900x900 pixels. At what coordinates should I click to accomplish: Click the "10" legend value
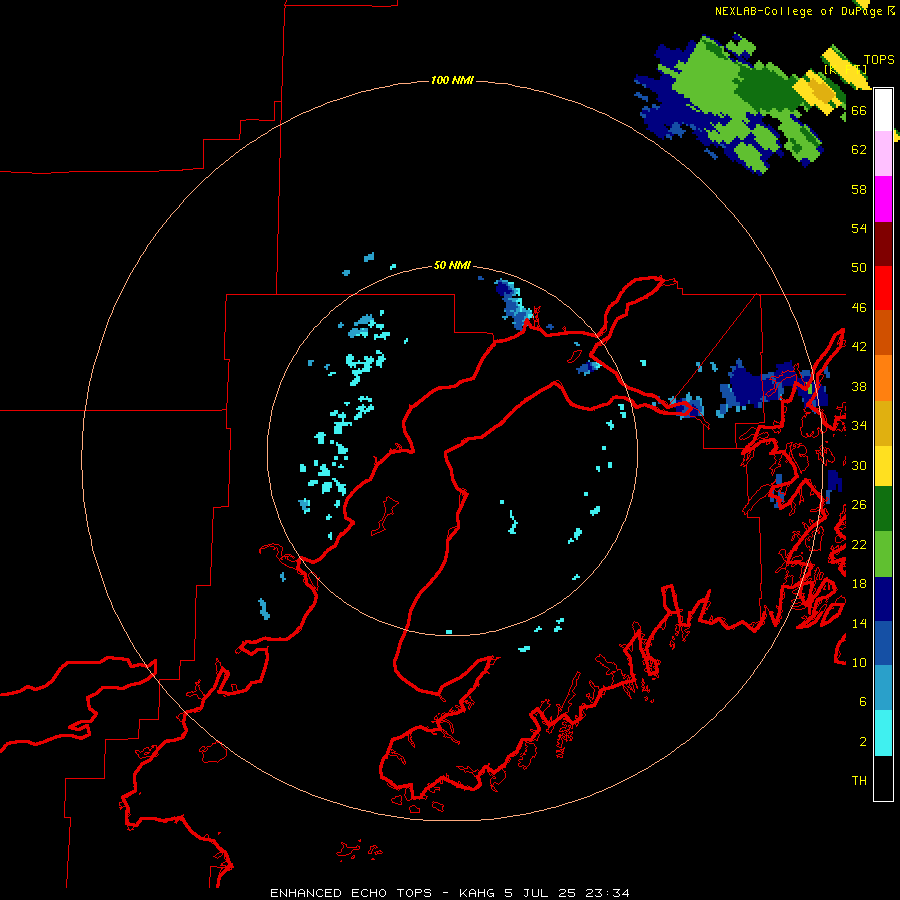(859, 662)
